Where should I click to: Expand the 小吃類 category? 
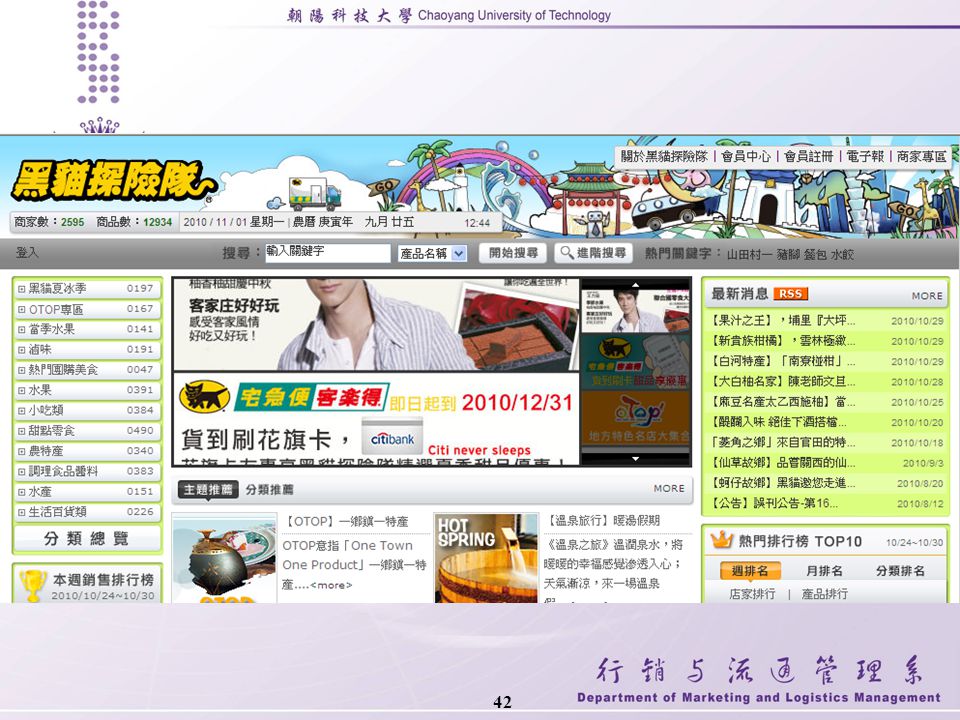pyautogui.click(x=21, y=410)
